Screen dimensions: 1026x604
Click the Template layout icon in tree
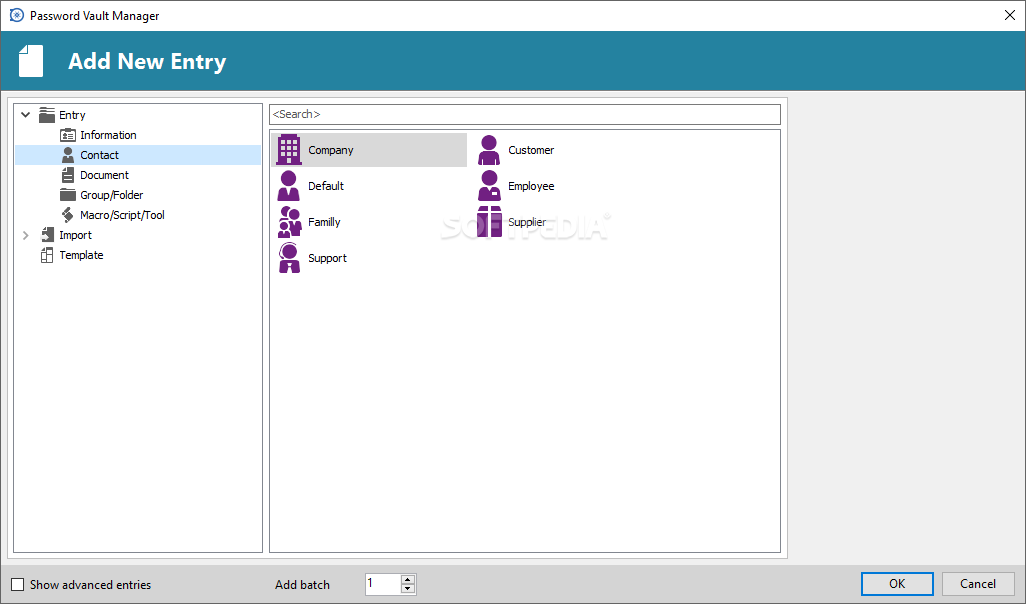click(47, 255)
